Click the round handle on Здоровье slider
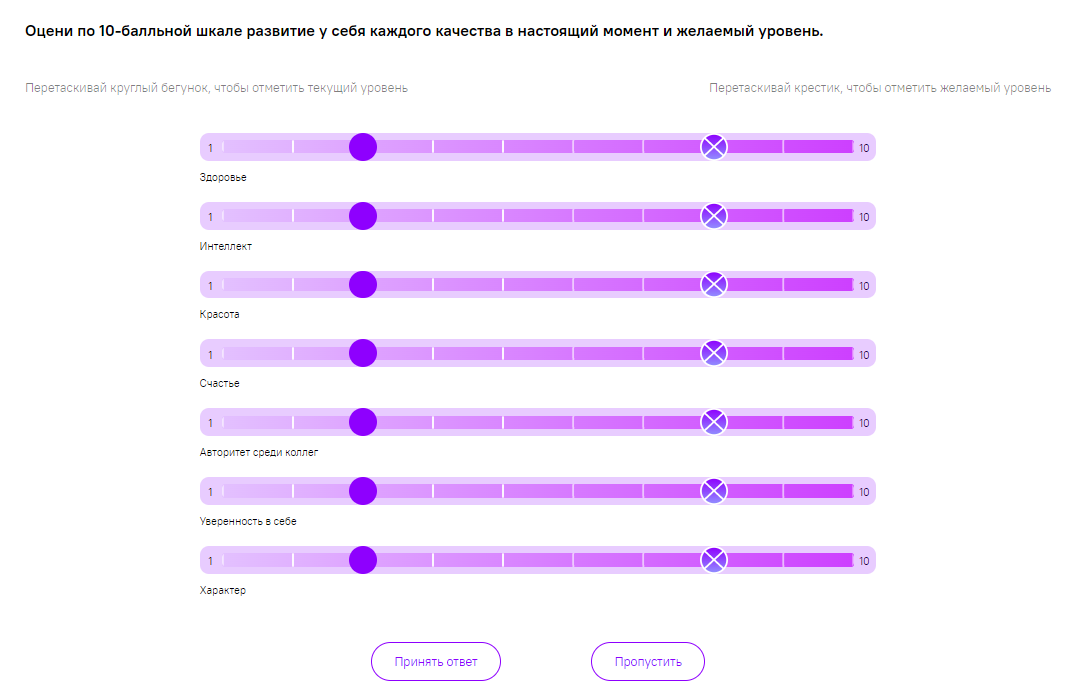The height and width of the screenshot is (700, 1080). (363, 147)
